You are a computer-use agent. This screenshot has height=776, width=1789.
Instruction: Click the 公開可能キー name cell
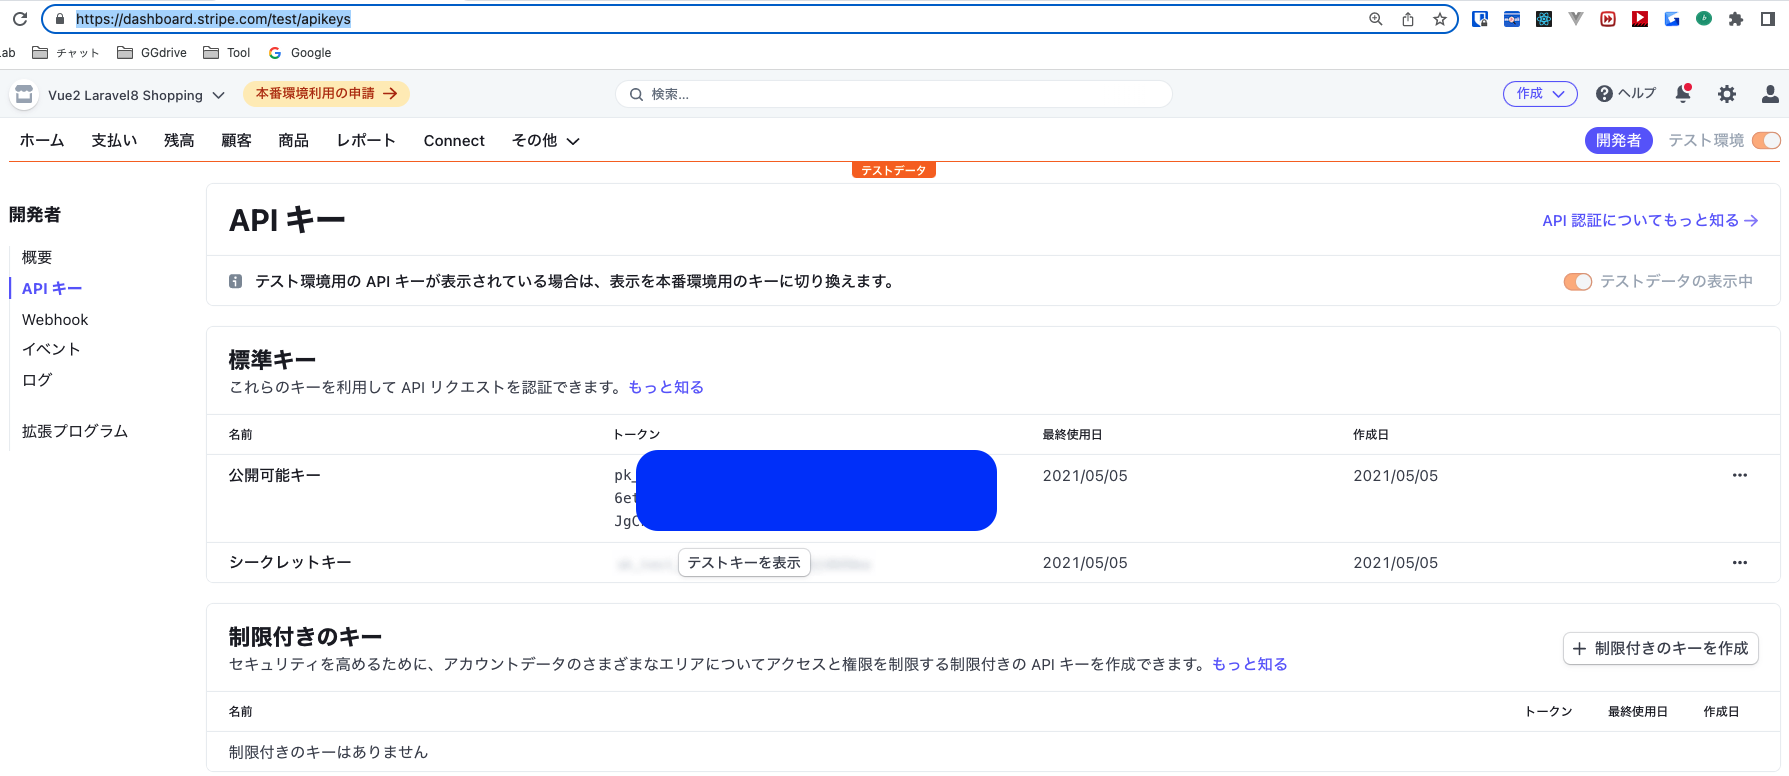275,476
